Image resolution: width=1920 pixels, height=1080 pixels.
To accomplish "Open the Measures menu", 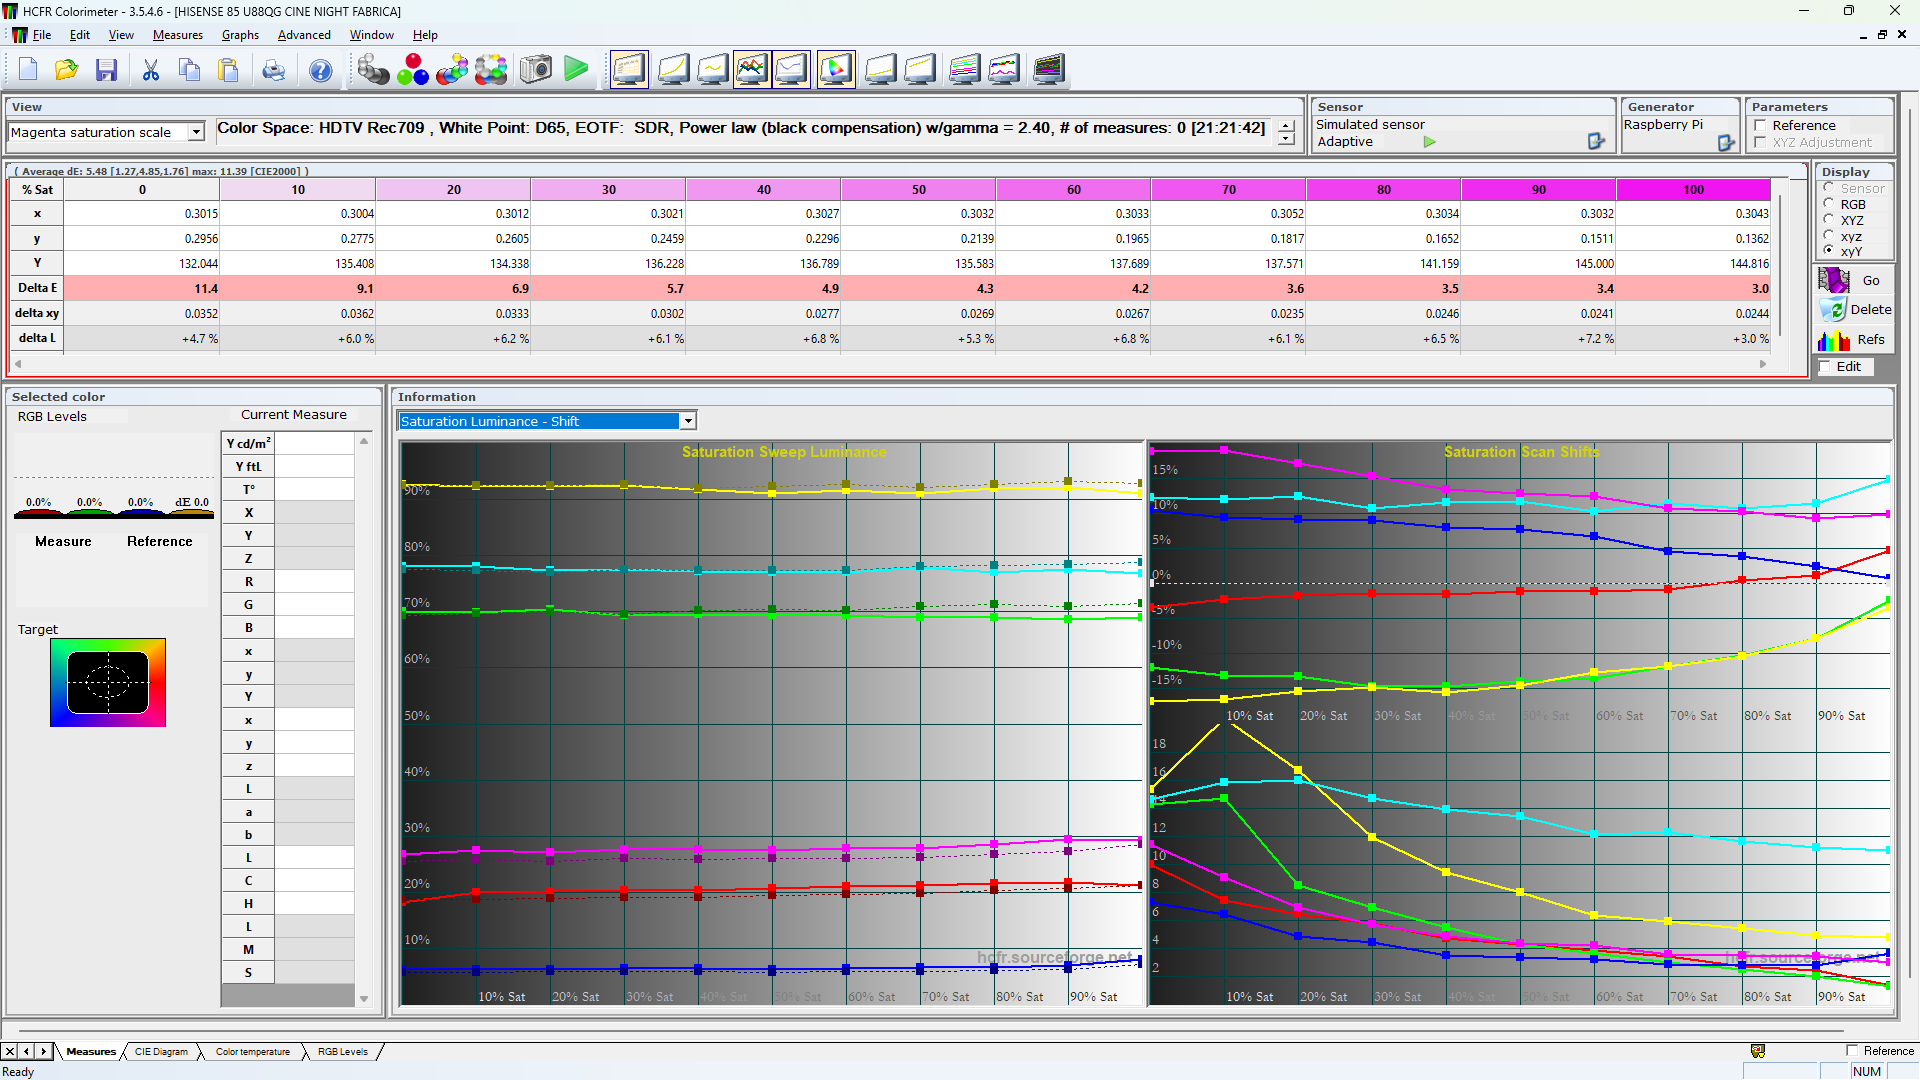I will point(178,35).
